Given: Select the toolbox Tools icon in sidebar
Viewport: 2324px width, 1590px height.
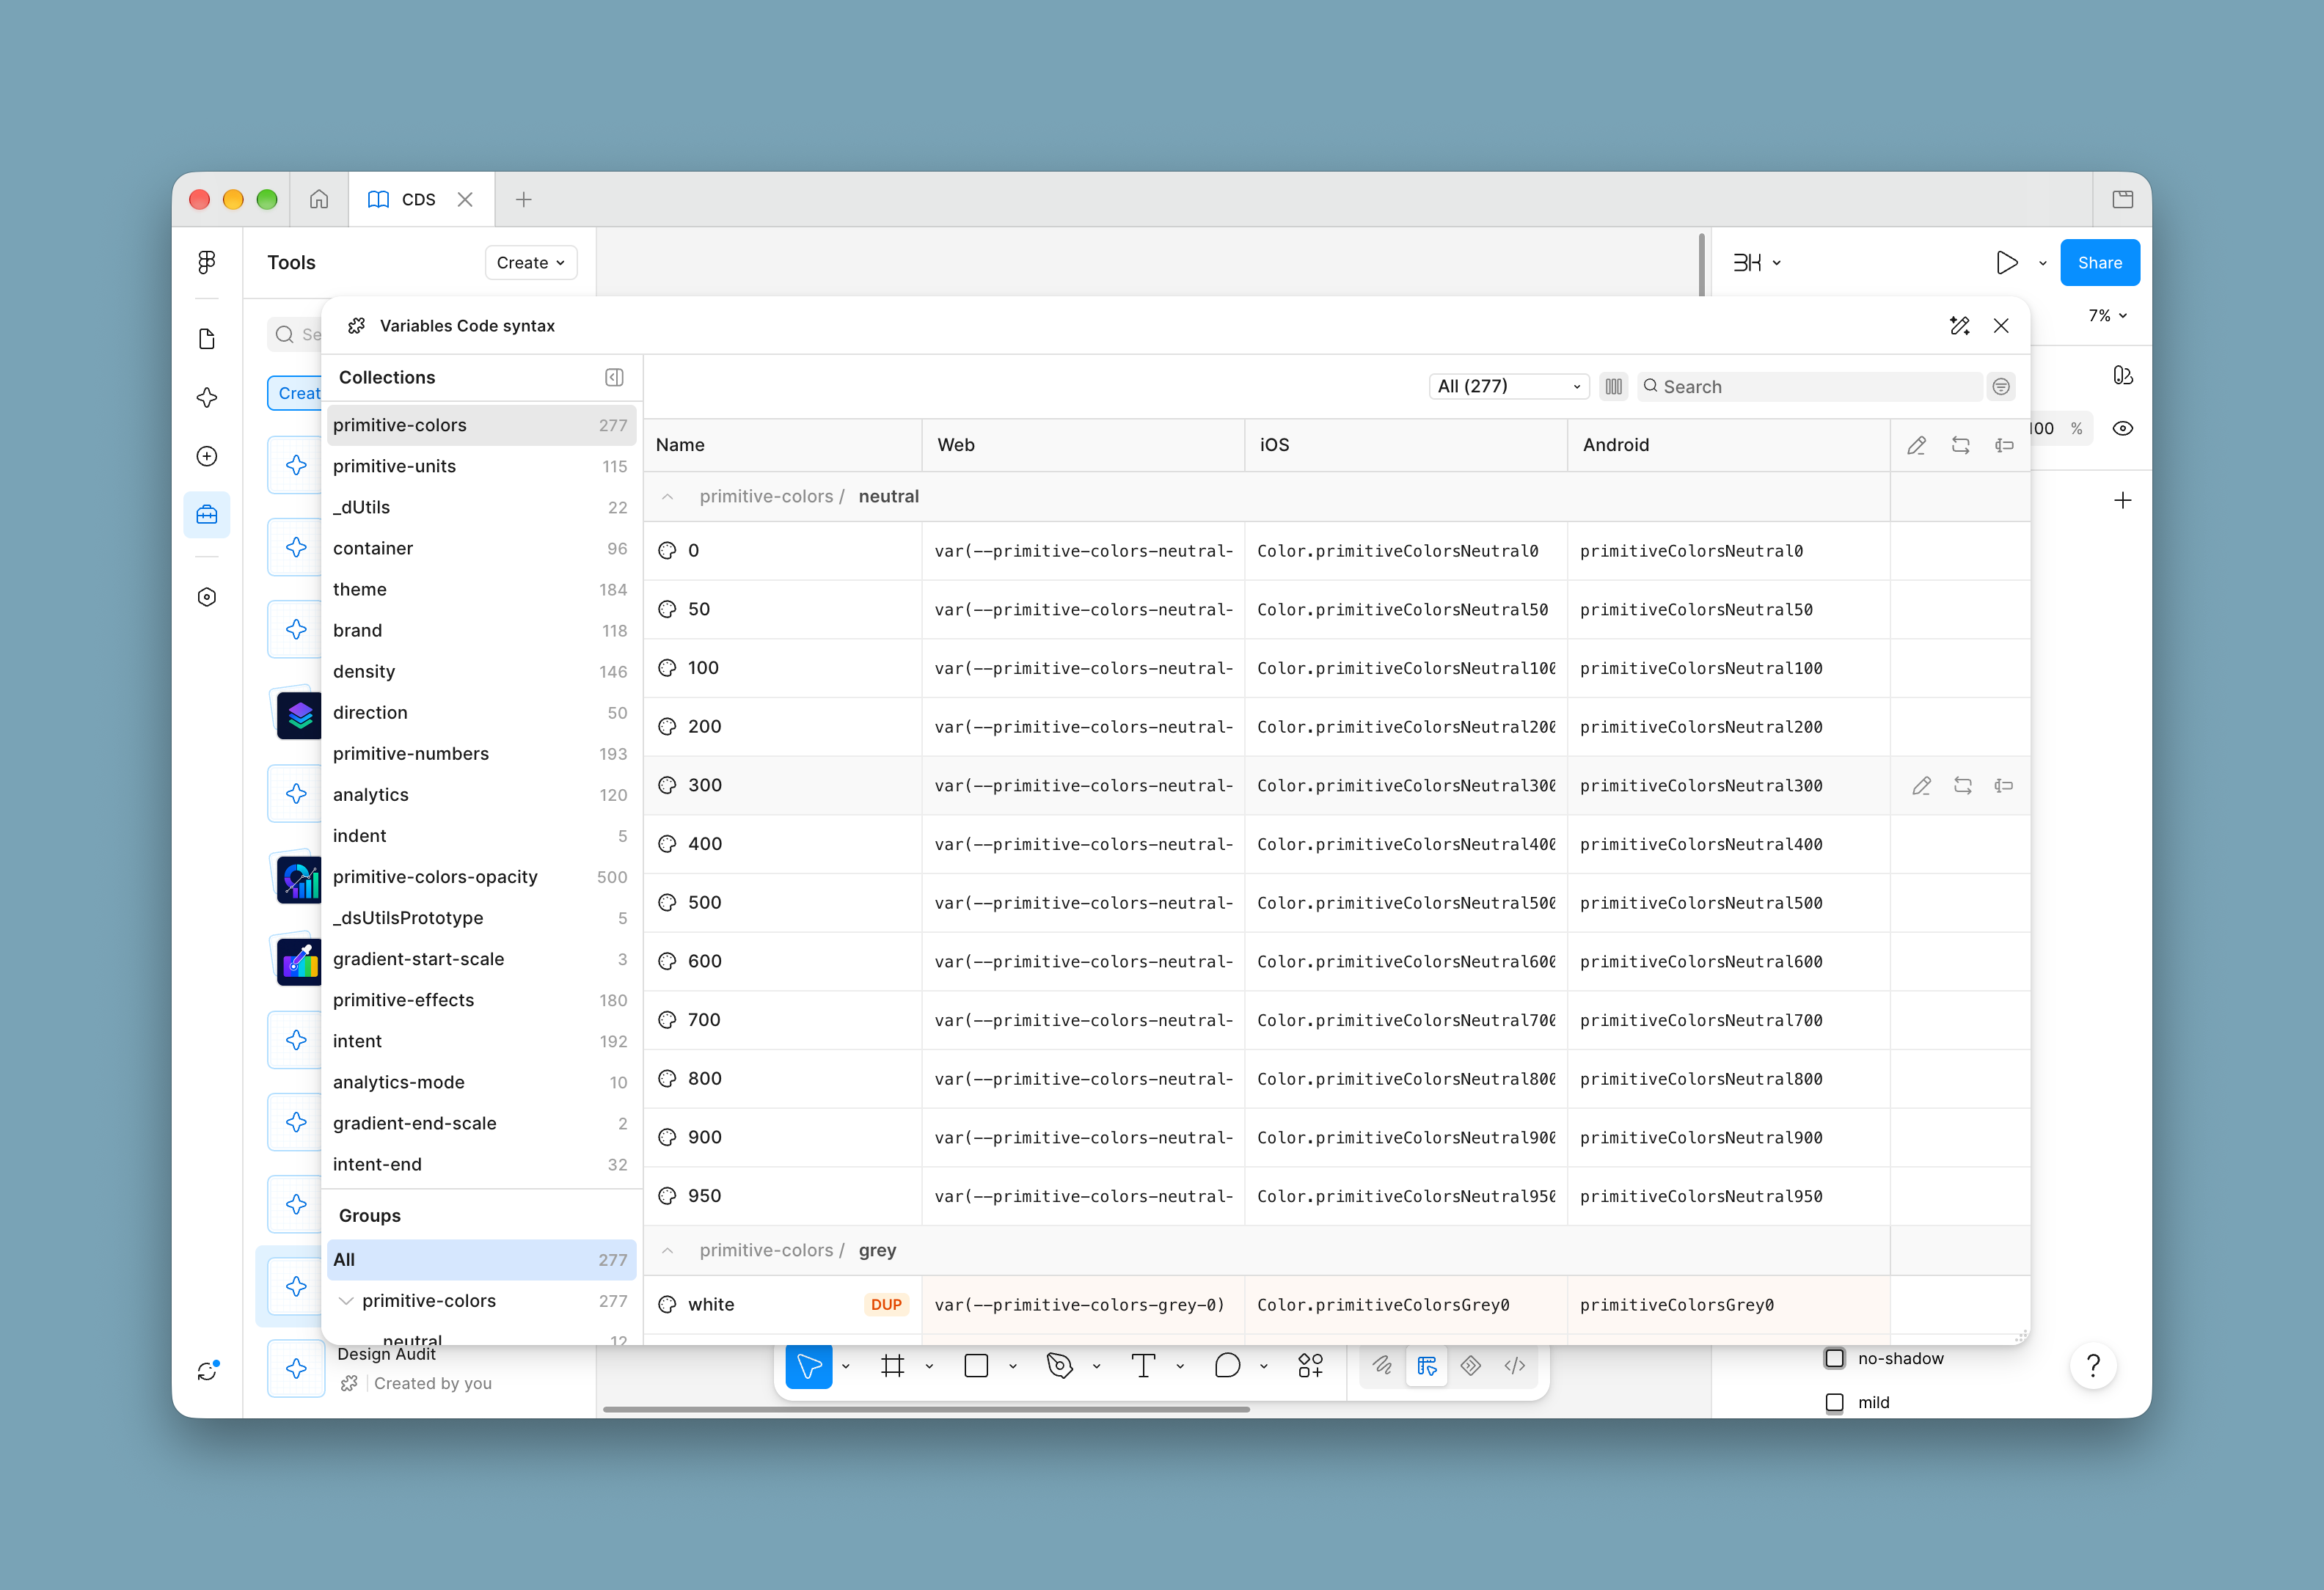Looking at the screenshot, I should pos(207,515).
